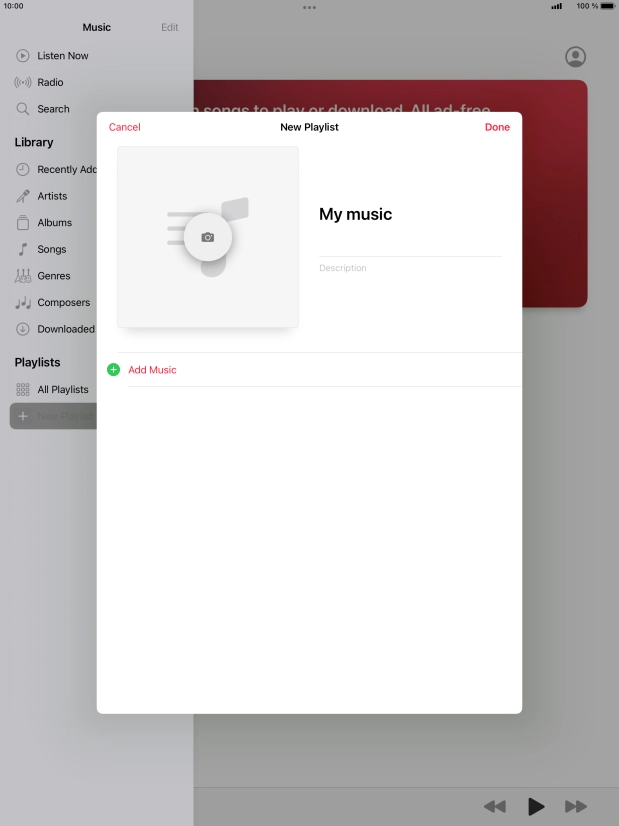This screenshot has width=619, height=826.
Task: Focus the Description text field
Action: 408,268
